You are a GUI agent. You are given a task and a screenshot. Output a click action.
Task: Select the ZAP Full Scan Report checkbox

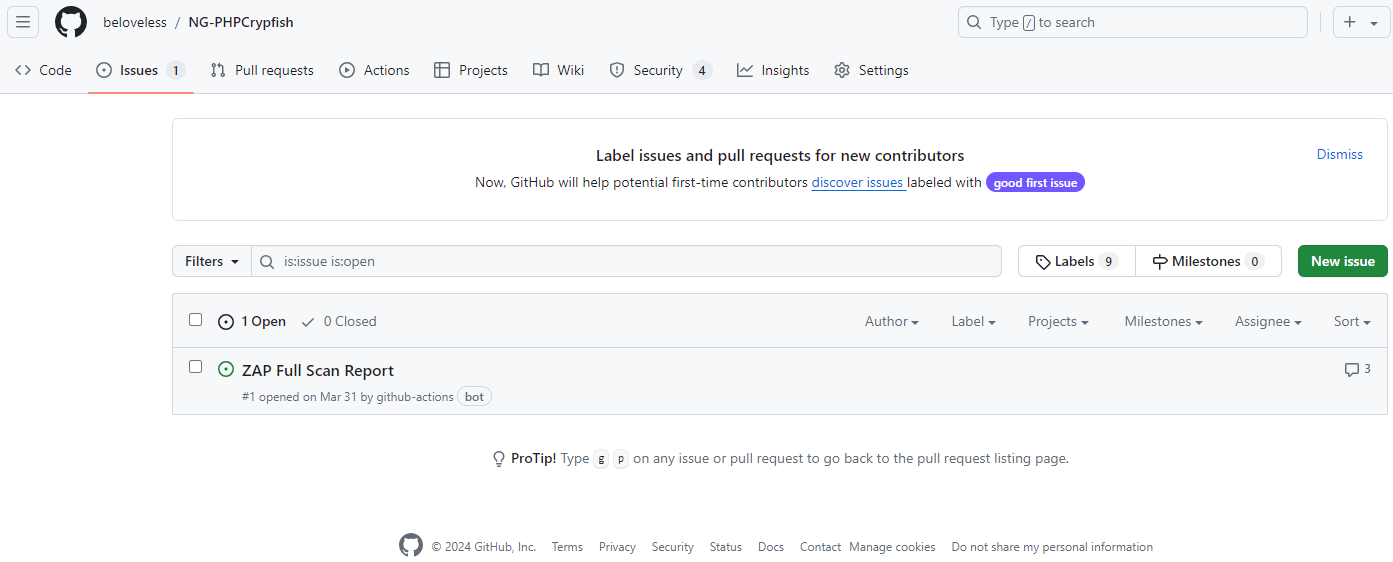coord(196,367)
